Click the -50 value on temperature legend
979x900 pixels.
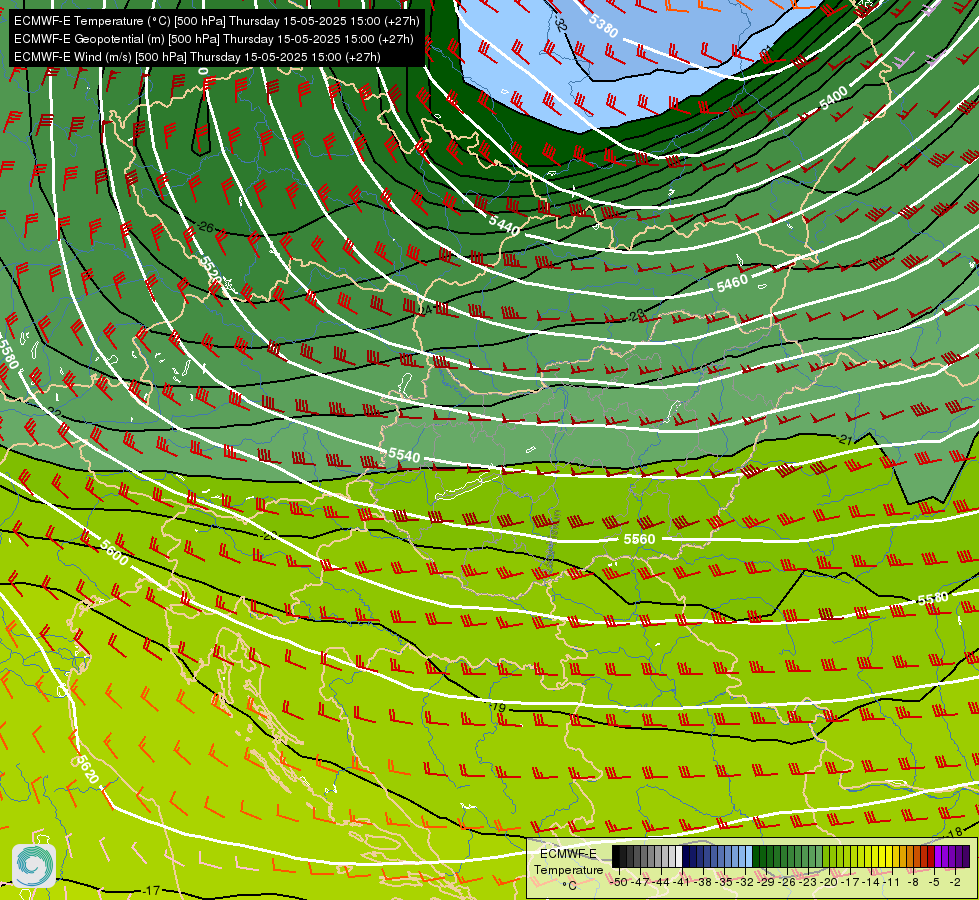(x=618, y=882)
